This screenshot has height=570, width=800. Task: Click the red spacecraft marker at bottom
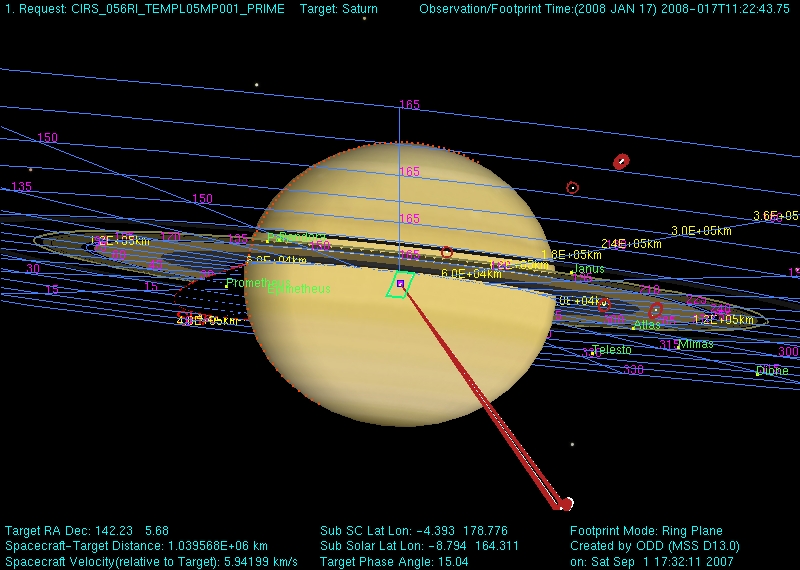coord(565,504)
